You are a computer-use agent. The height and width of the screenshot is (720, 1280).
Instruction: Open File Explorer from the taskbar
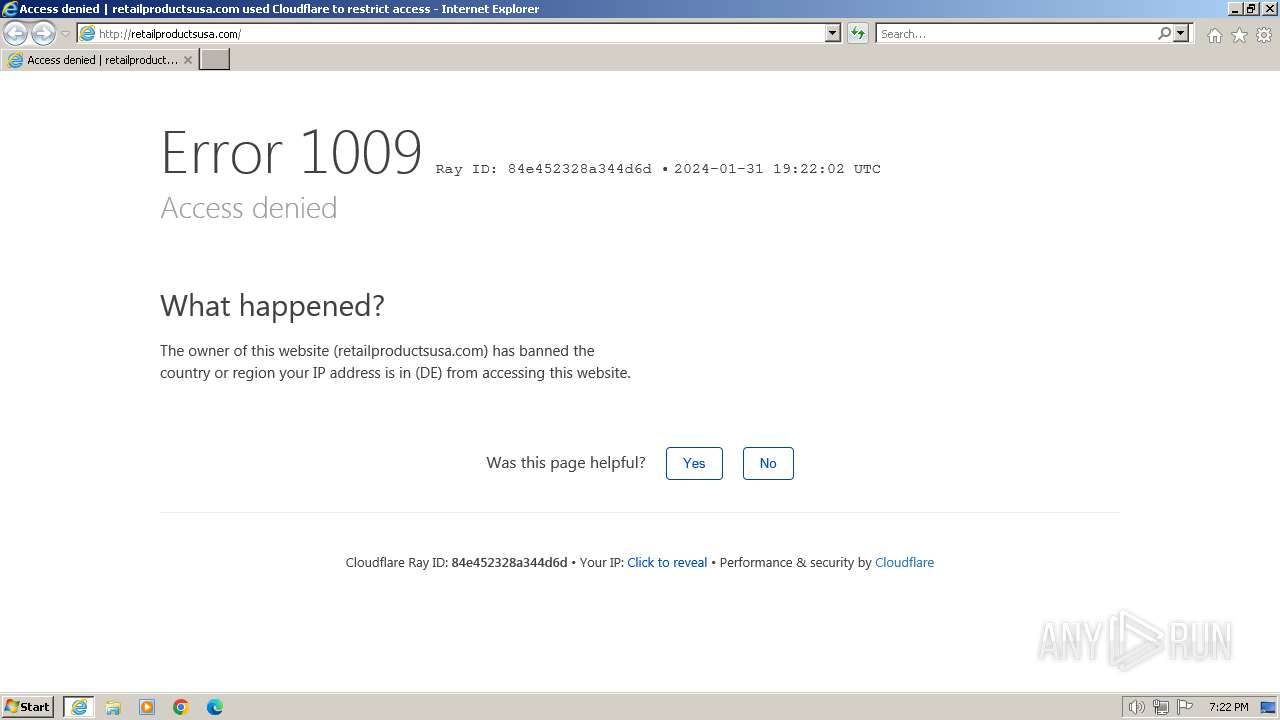113,707
